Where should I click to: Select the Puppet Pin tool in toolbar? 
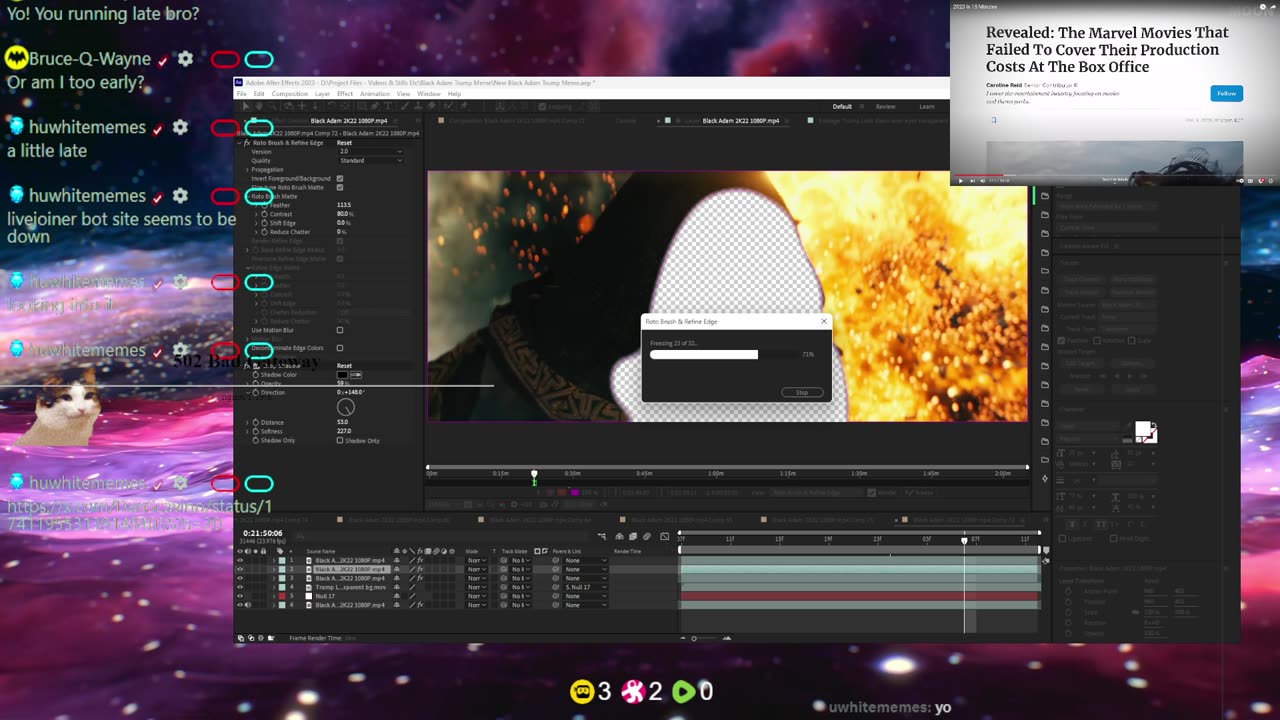coord(464,106)
